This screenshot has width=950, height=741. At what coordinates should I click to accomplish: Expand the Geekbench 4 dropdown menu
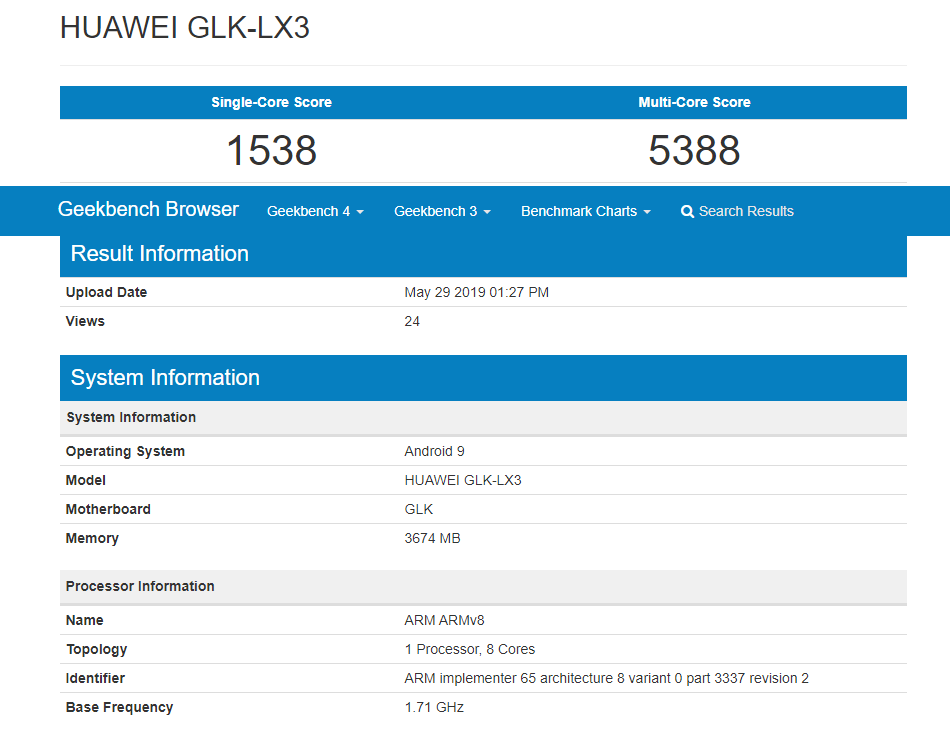[315, 211]
